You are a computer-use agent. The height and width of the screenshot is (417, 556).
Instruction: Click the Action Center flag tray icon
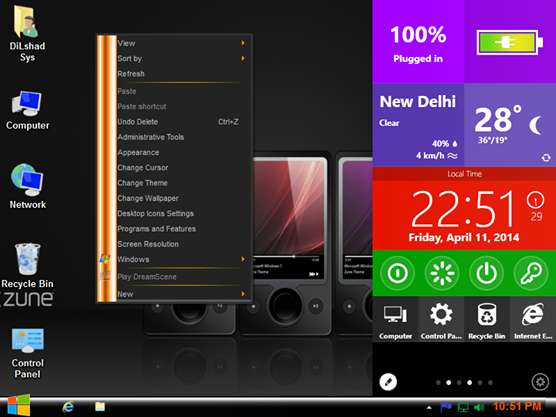coord(446,407)
